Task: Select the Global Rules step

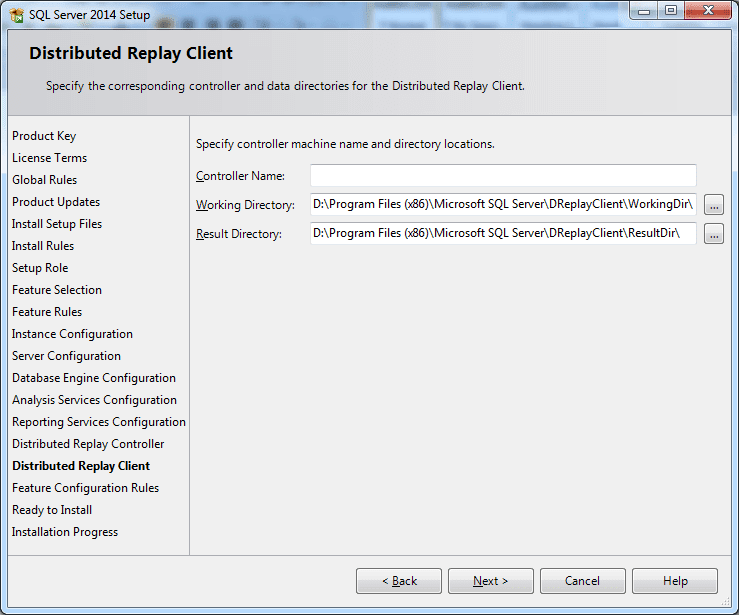Action: coord(44,180)
